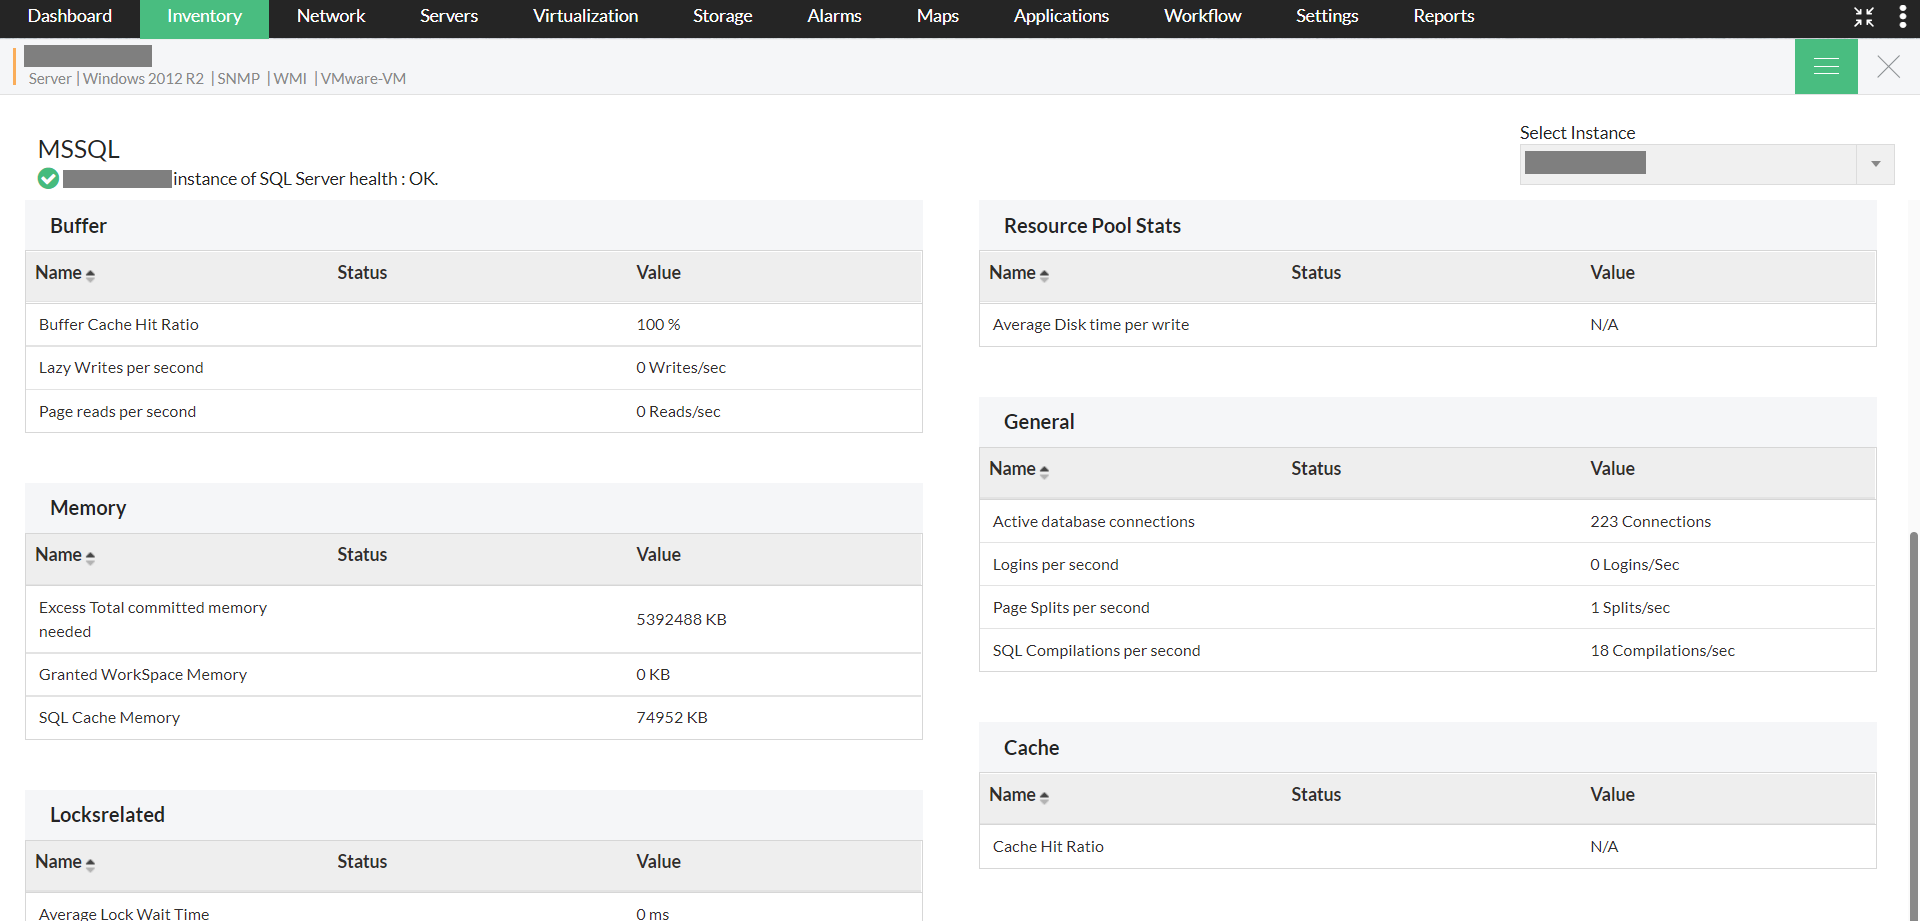
Task: Sort Resource Pool Stats by Name arrow
Action: tap(1044, 274)
